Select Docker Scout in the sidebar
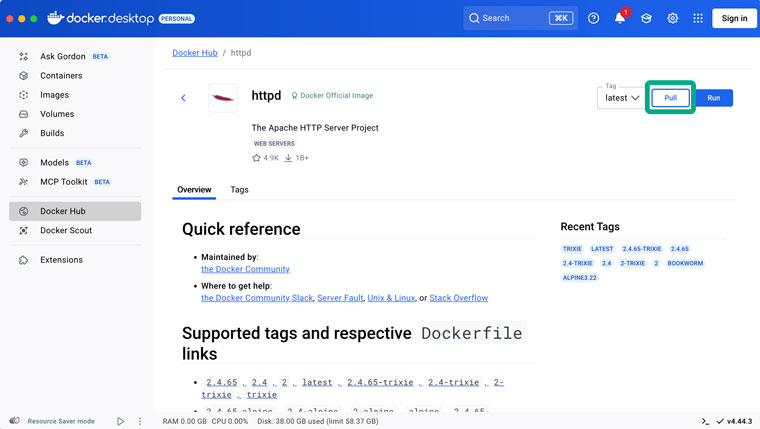 point(75,231)
